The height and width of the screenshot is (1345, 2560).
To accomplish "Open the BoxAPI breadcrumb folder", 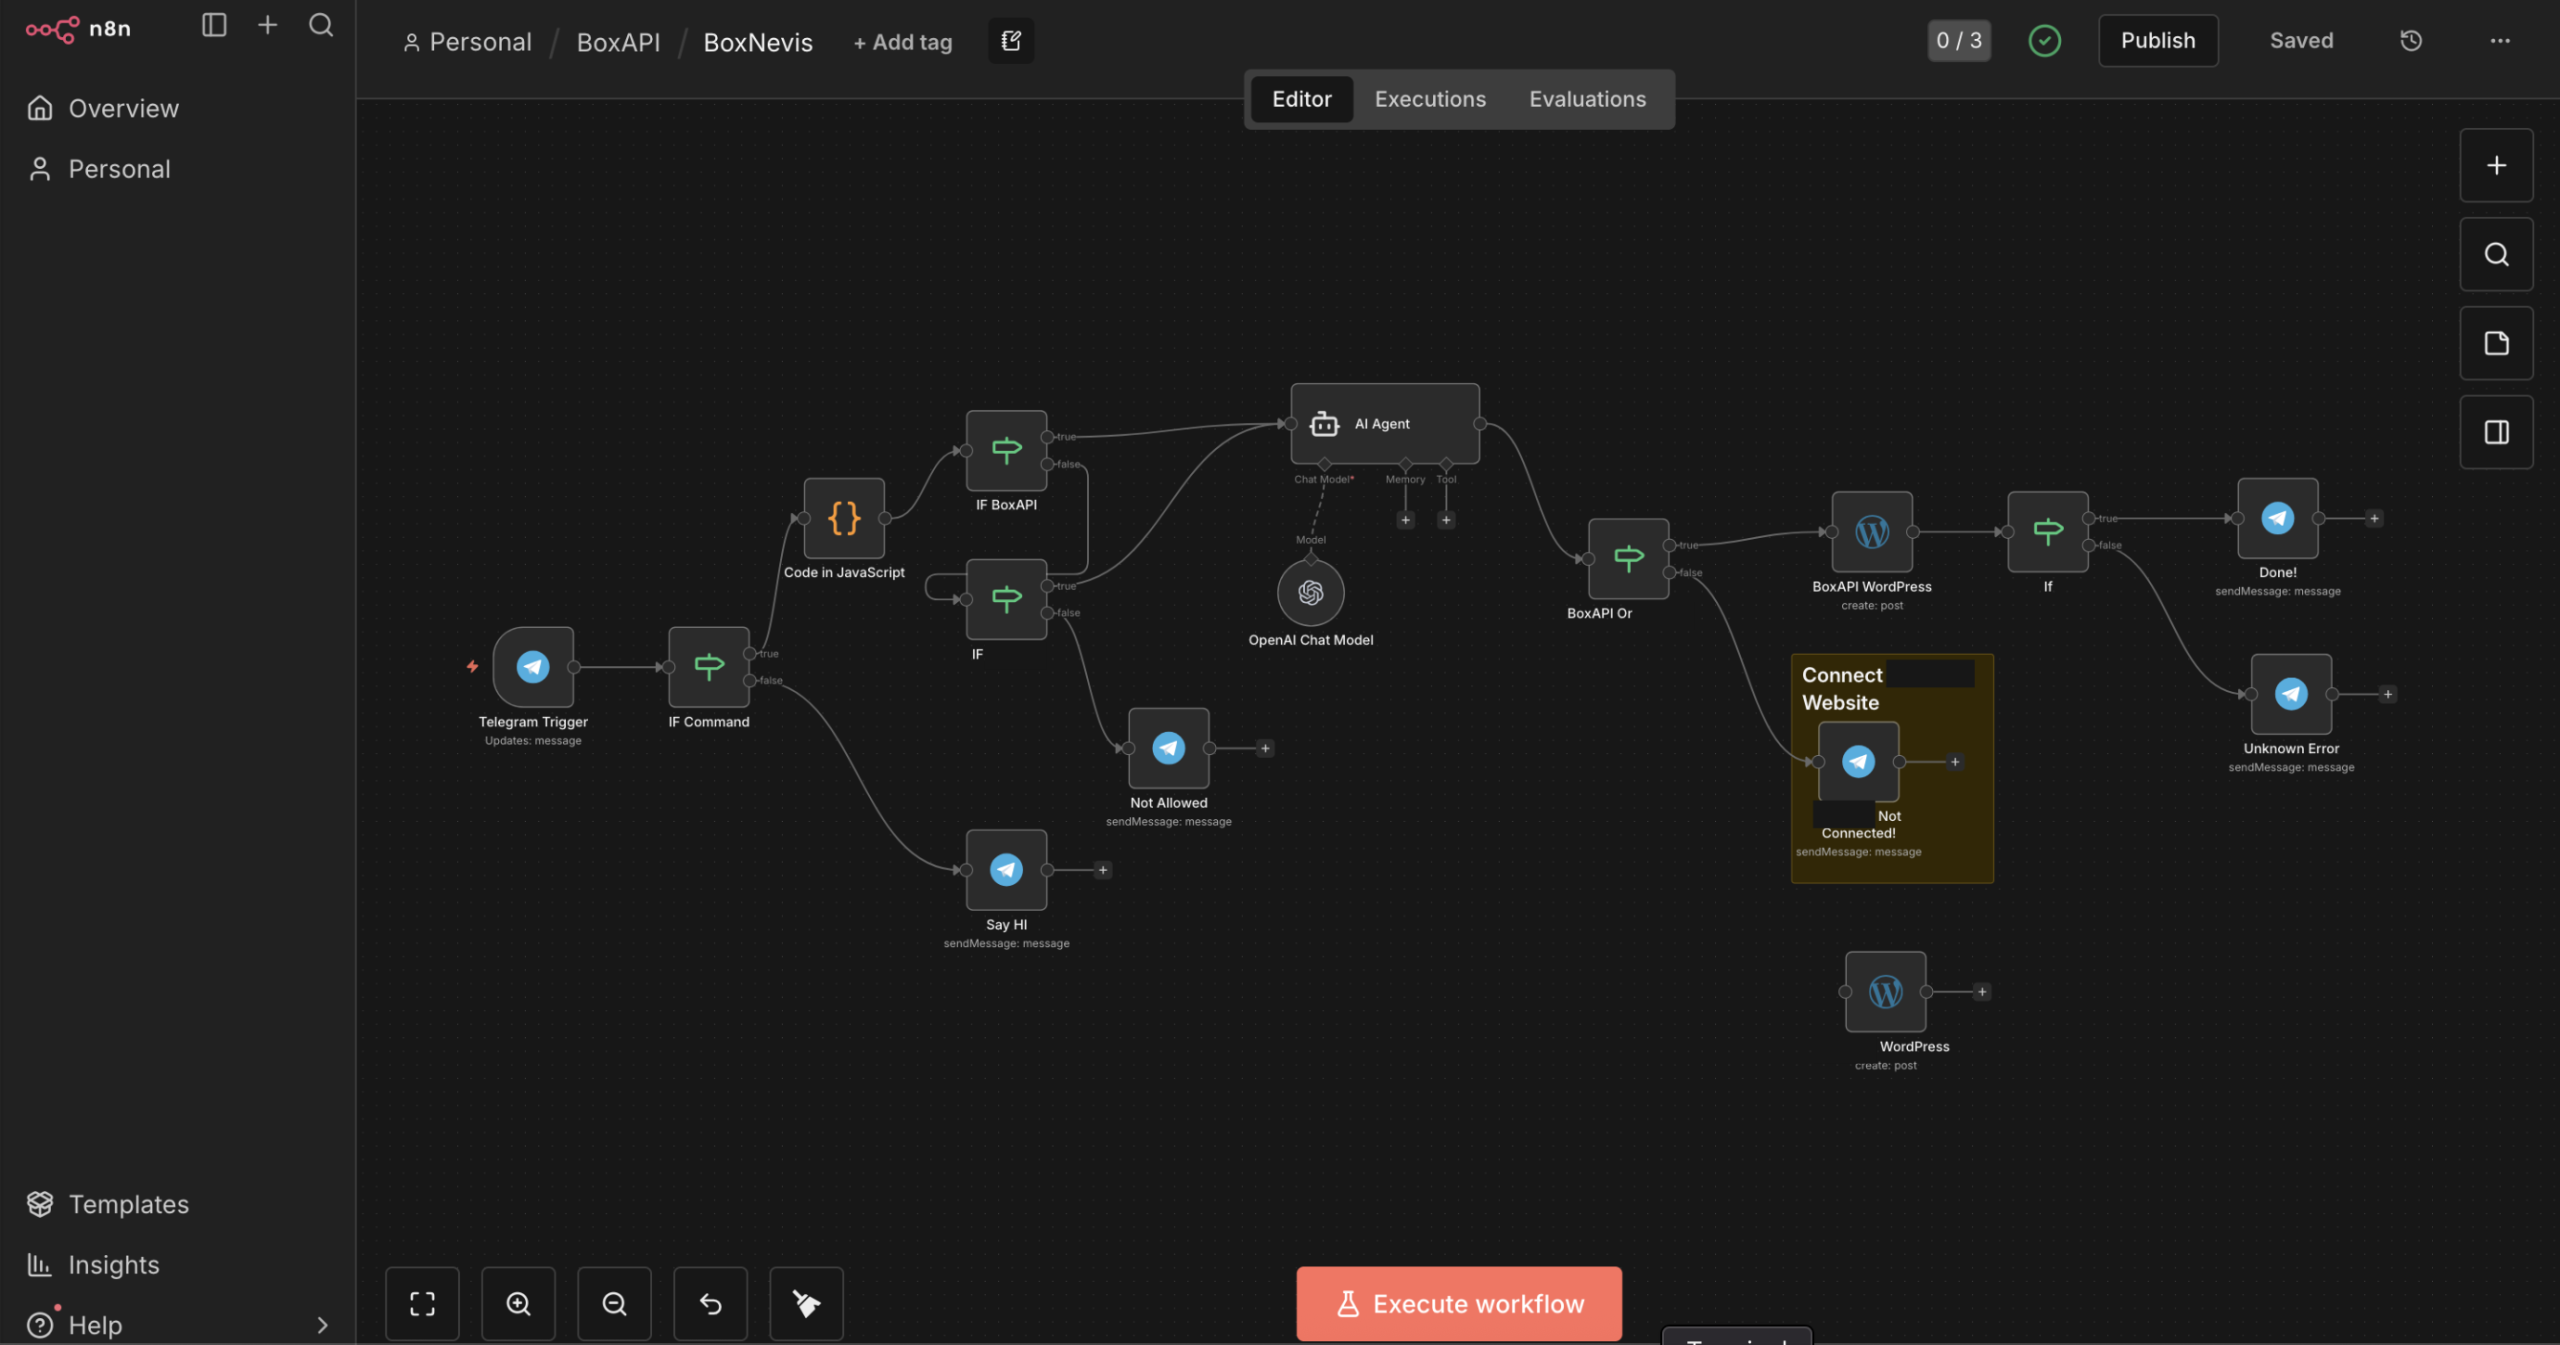I will tap(618, 42).
